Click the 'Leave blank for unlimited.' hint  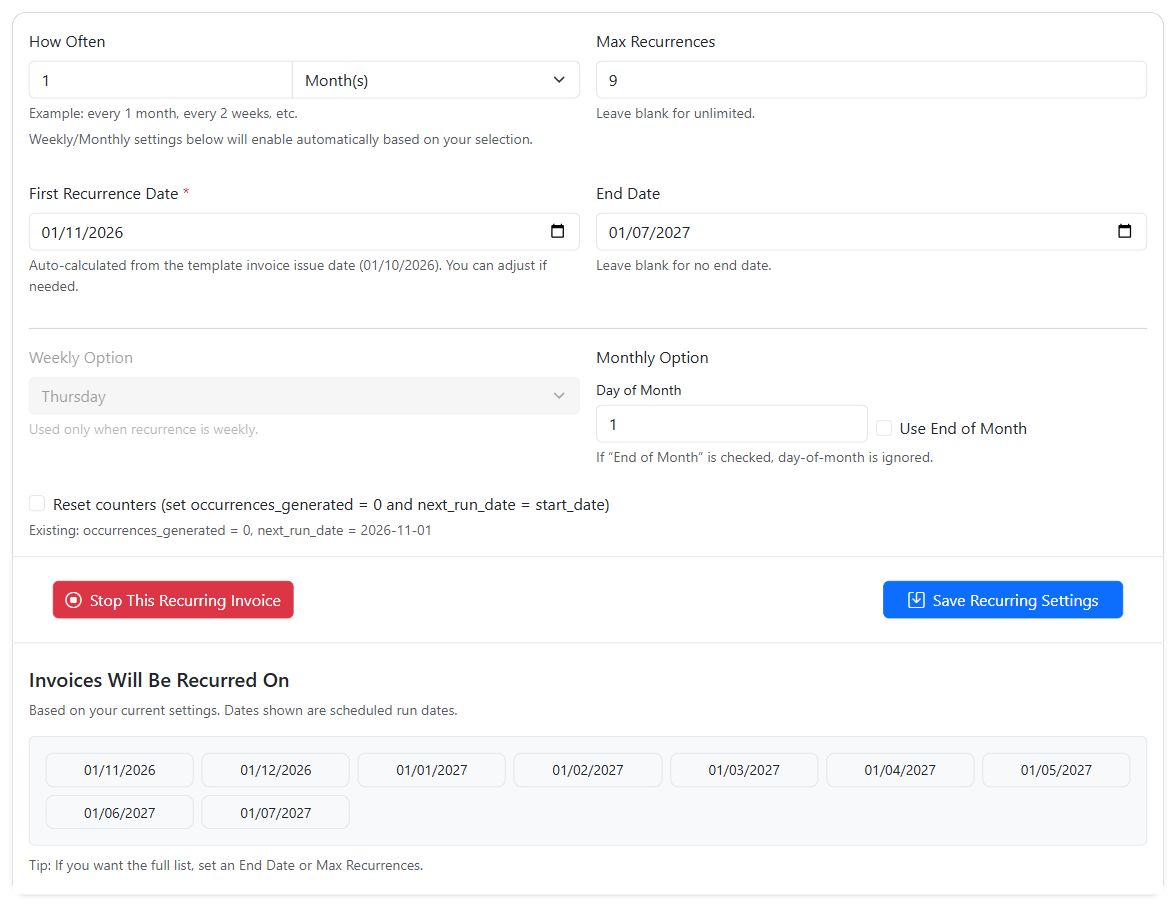(x=675, y=113)
